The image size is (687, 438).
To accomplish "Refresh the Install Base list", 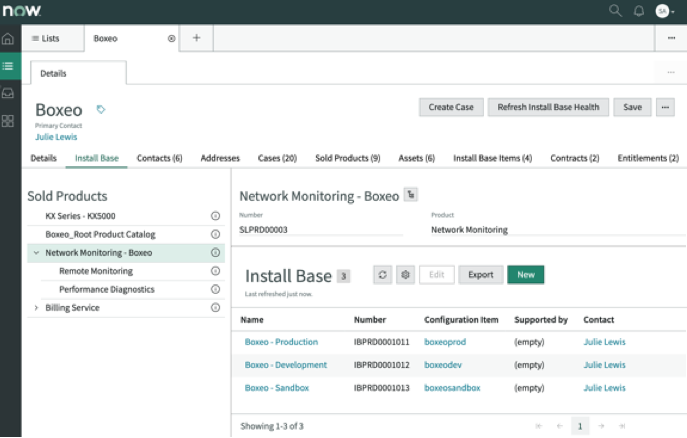I will tap(382, 275).
